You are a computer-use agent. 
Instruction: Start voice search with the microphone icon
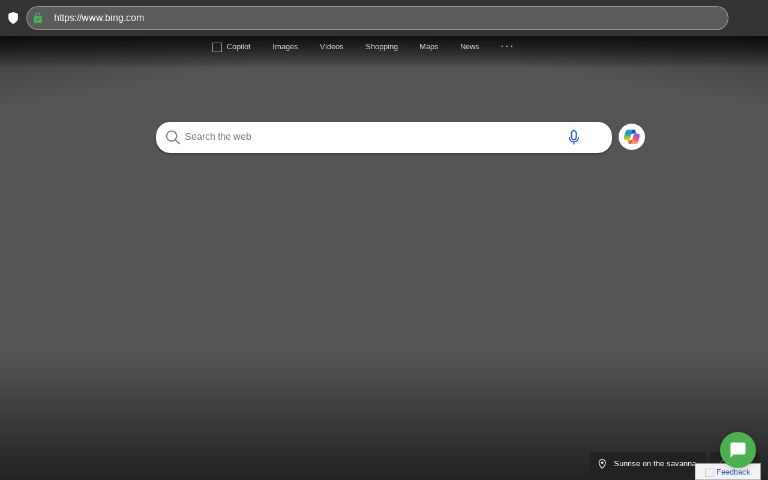[573, 137]
